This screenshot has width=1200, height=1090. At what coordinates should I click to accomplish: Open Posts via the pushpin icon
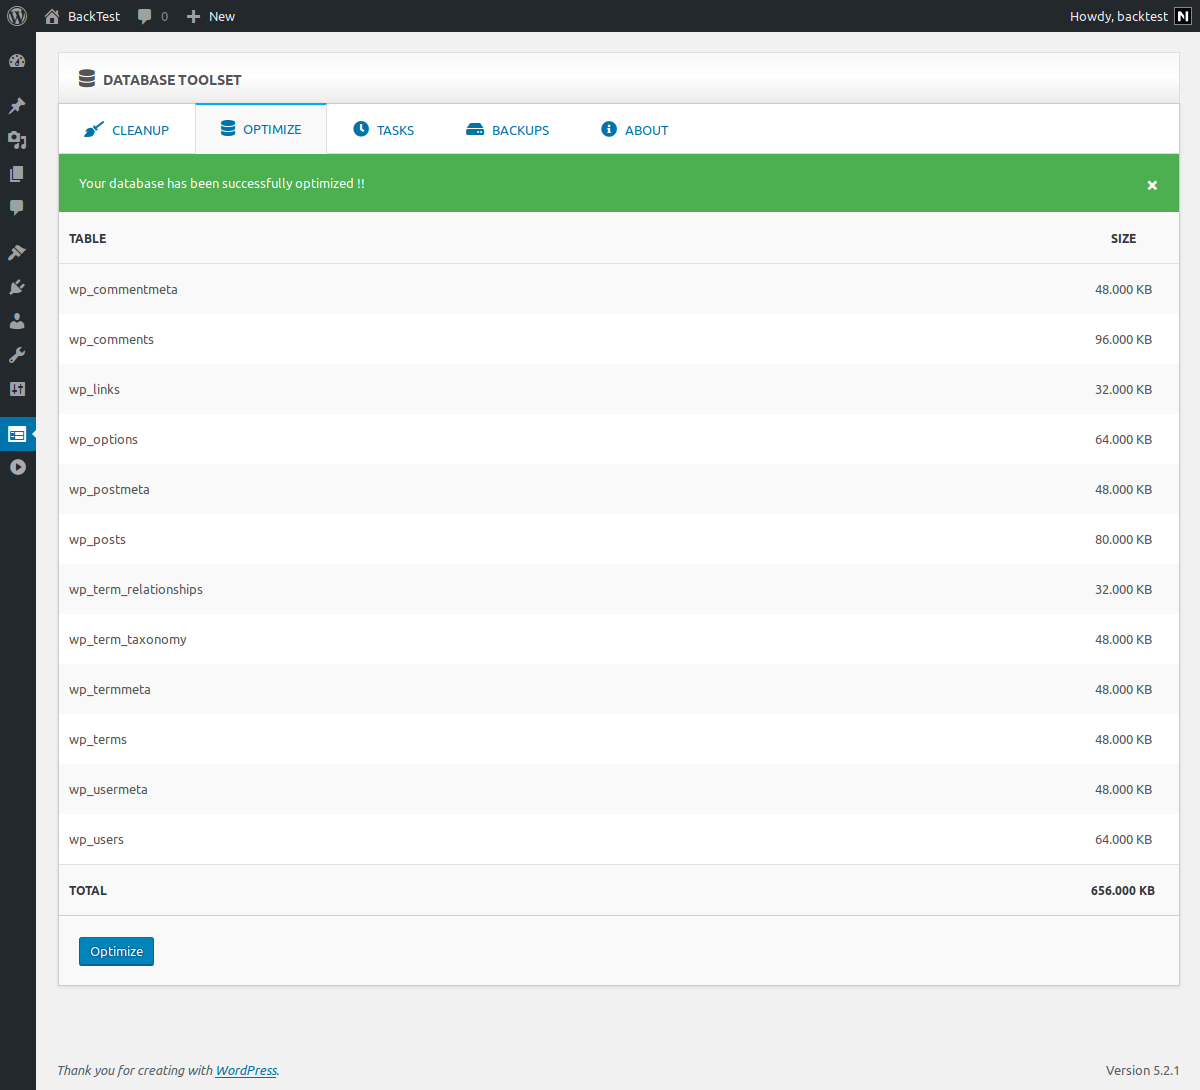[x=17, y=106]
